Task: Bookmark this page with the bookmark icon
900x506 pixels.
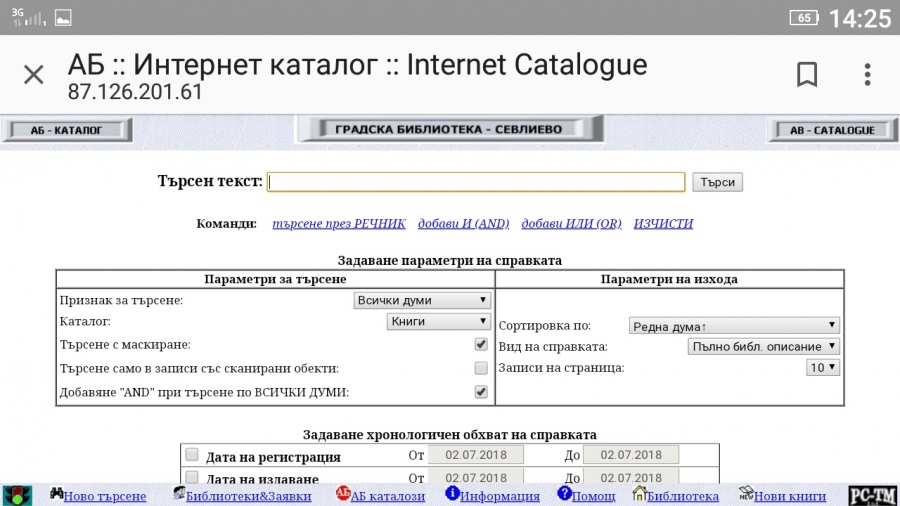Action: pos(807,74)
